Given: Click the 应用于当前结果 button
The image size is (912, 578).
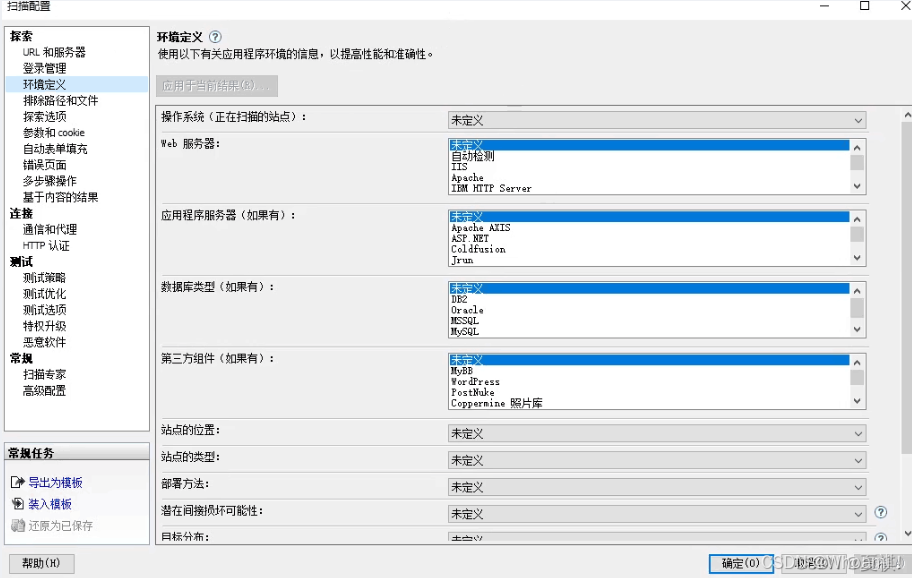Looking at the screenshot, I should coord(216,86).
